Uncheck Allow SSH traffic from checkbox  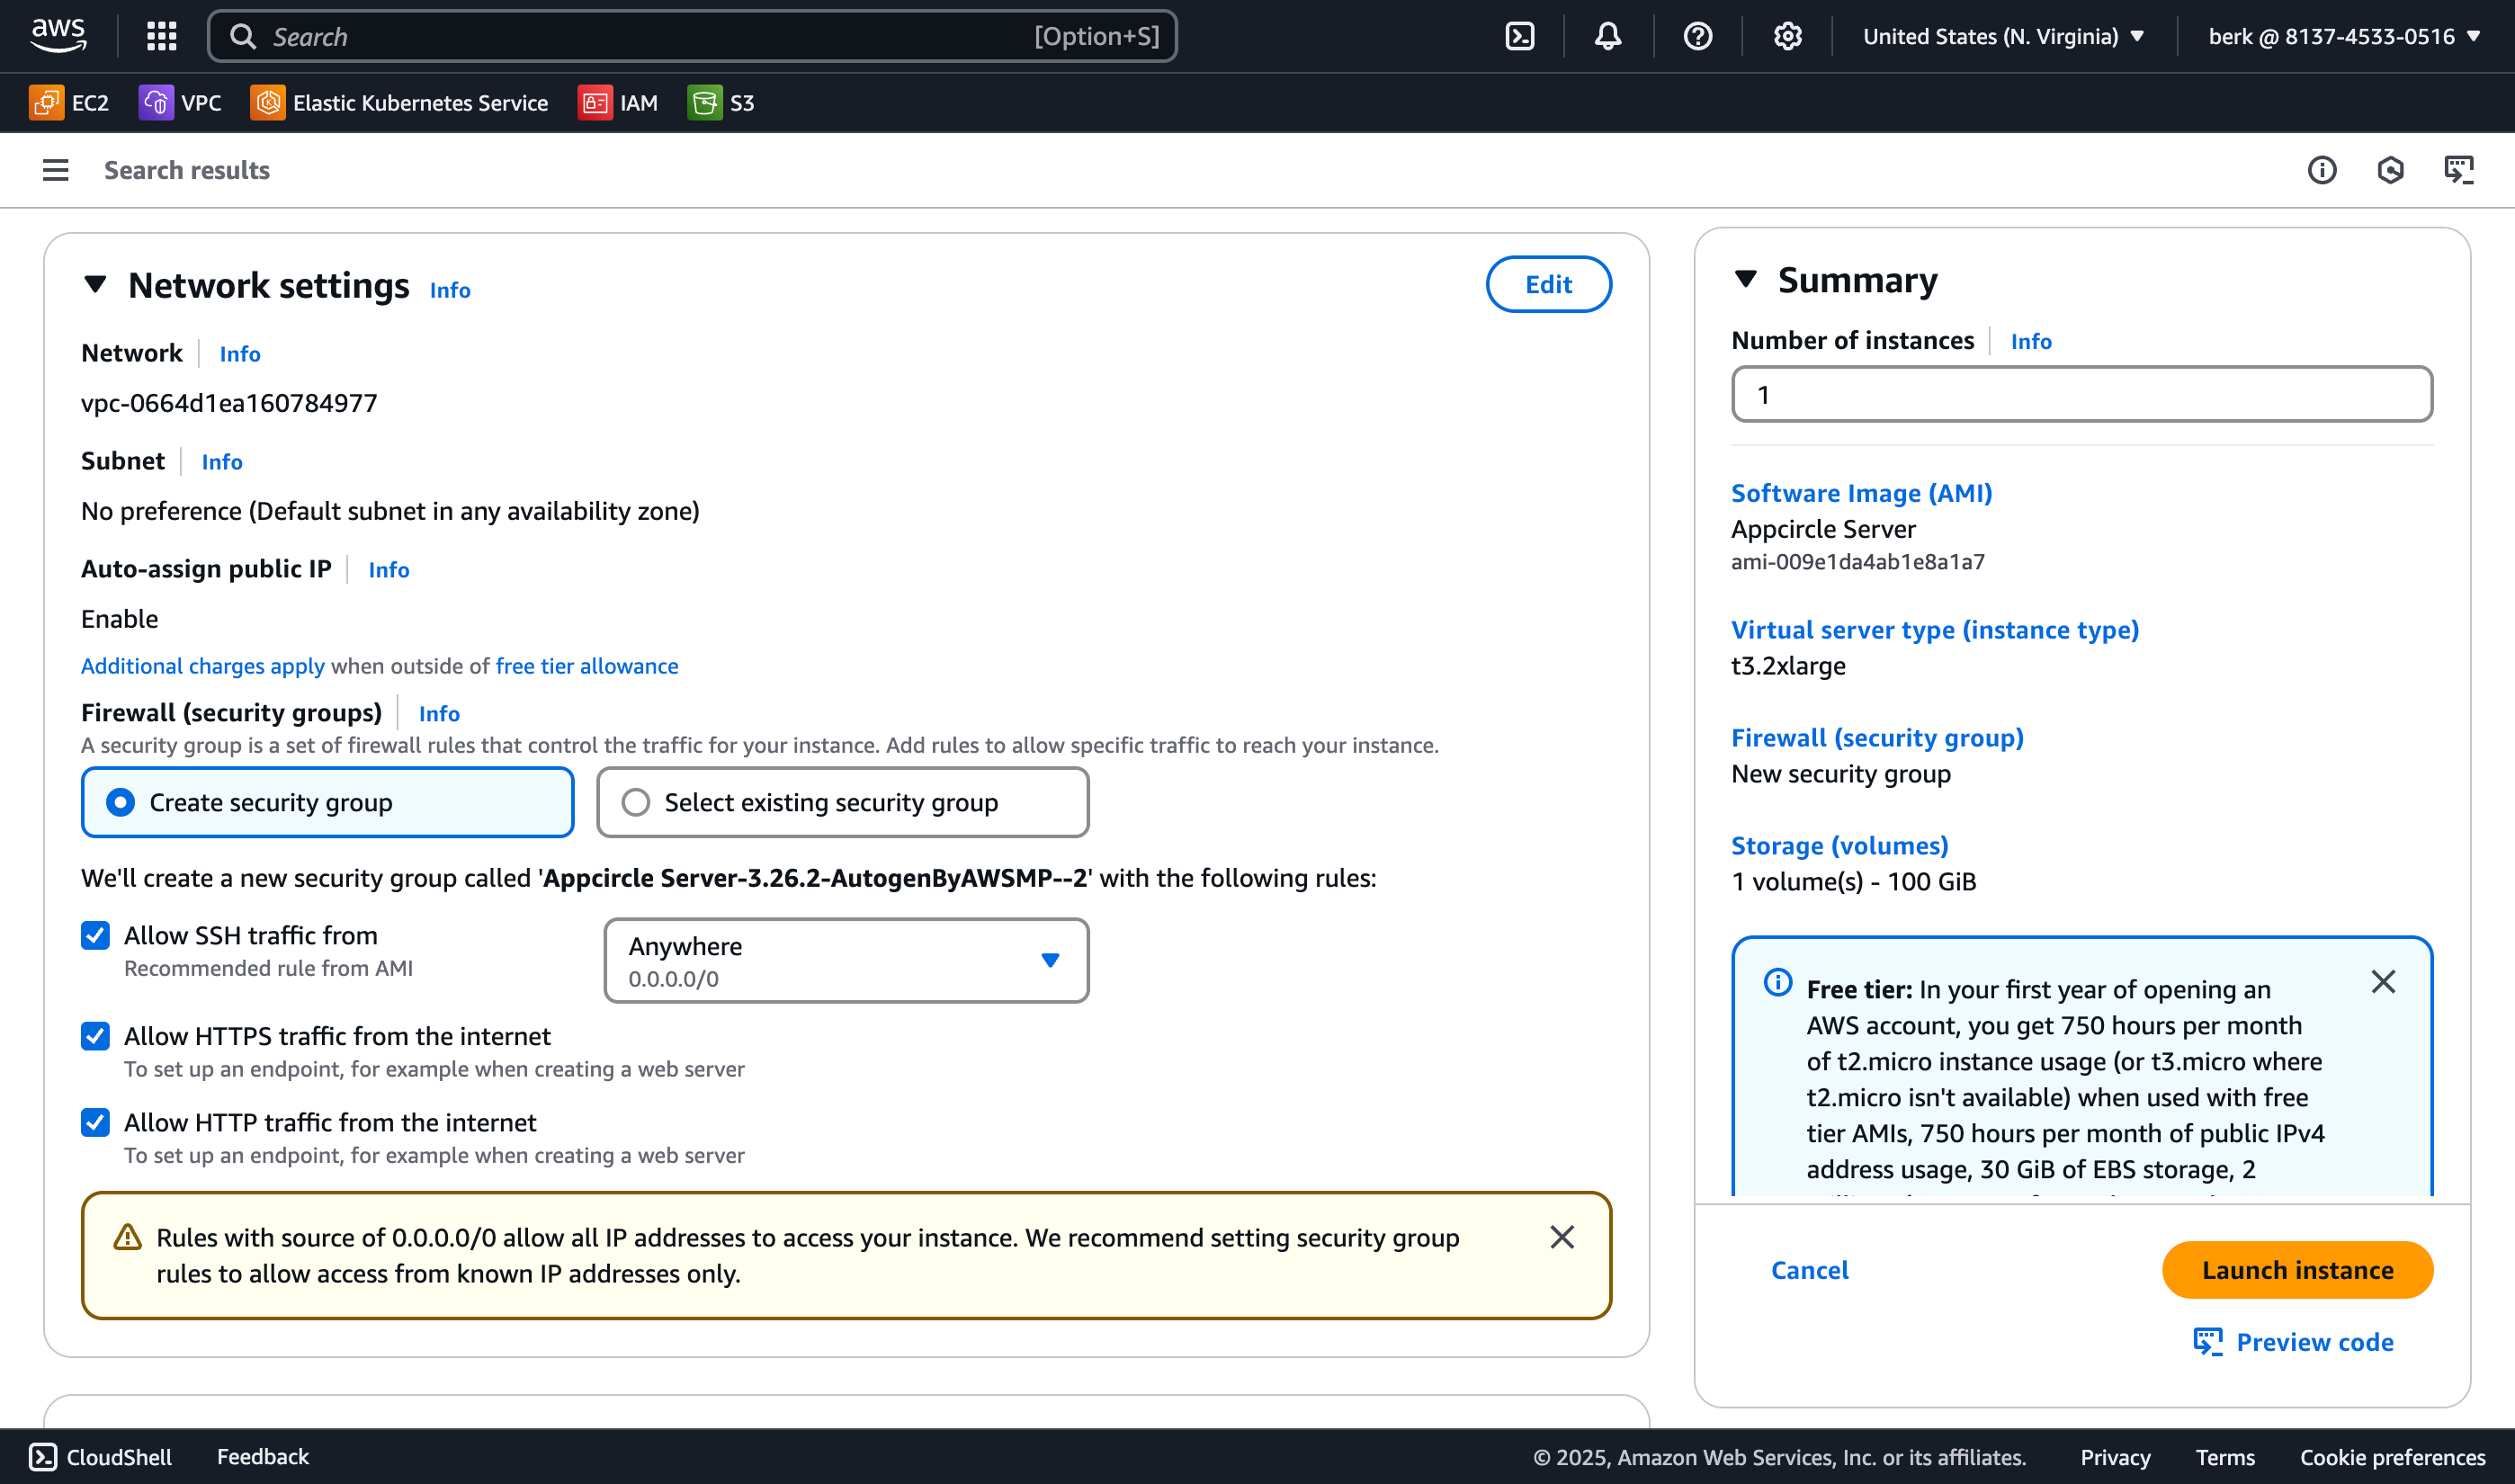click(x=95, y=935)
